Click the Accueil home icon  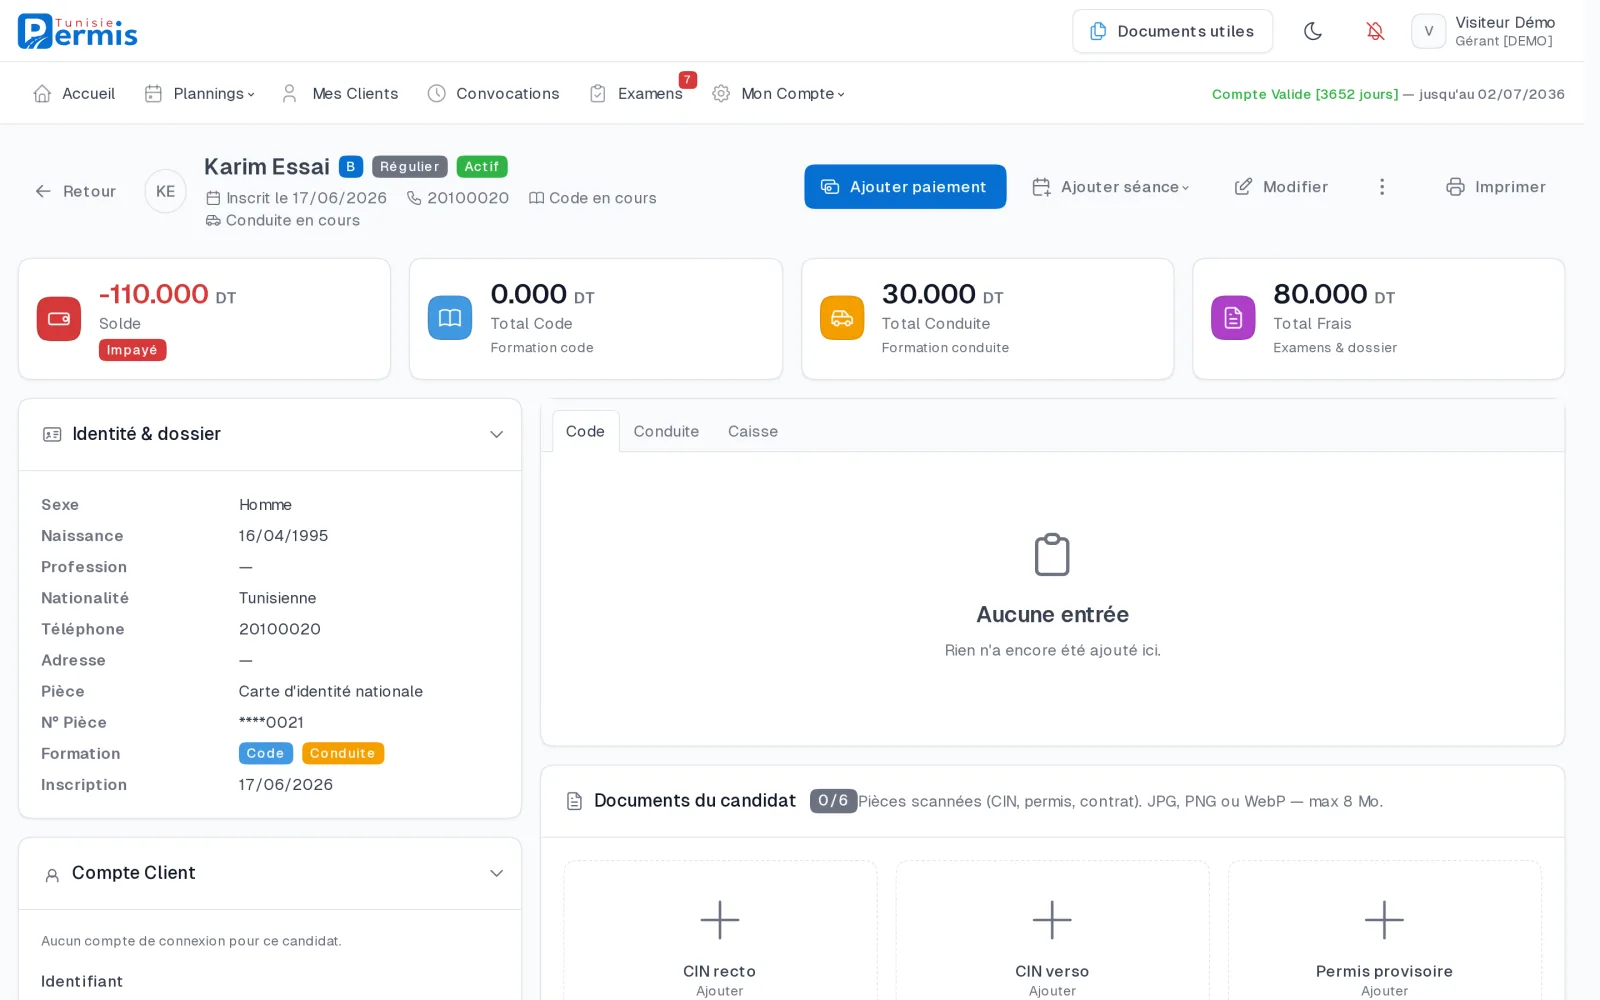pyautogui.click(x=42, y=93)
